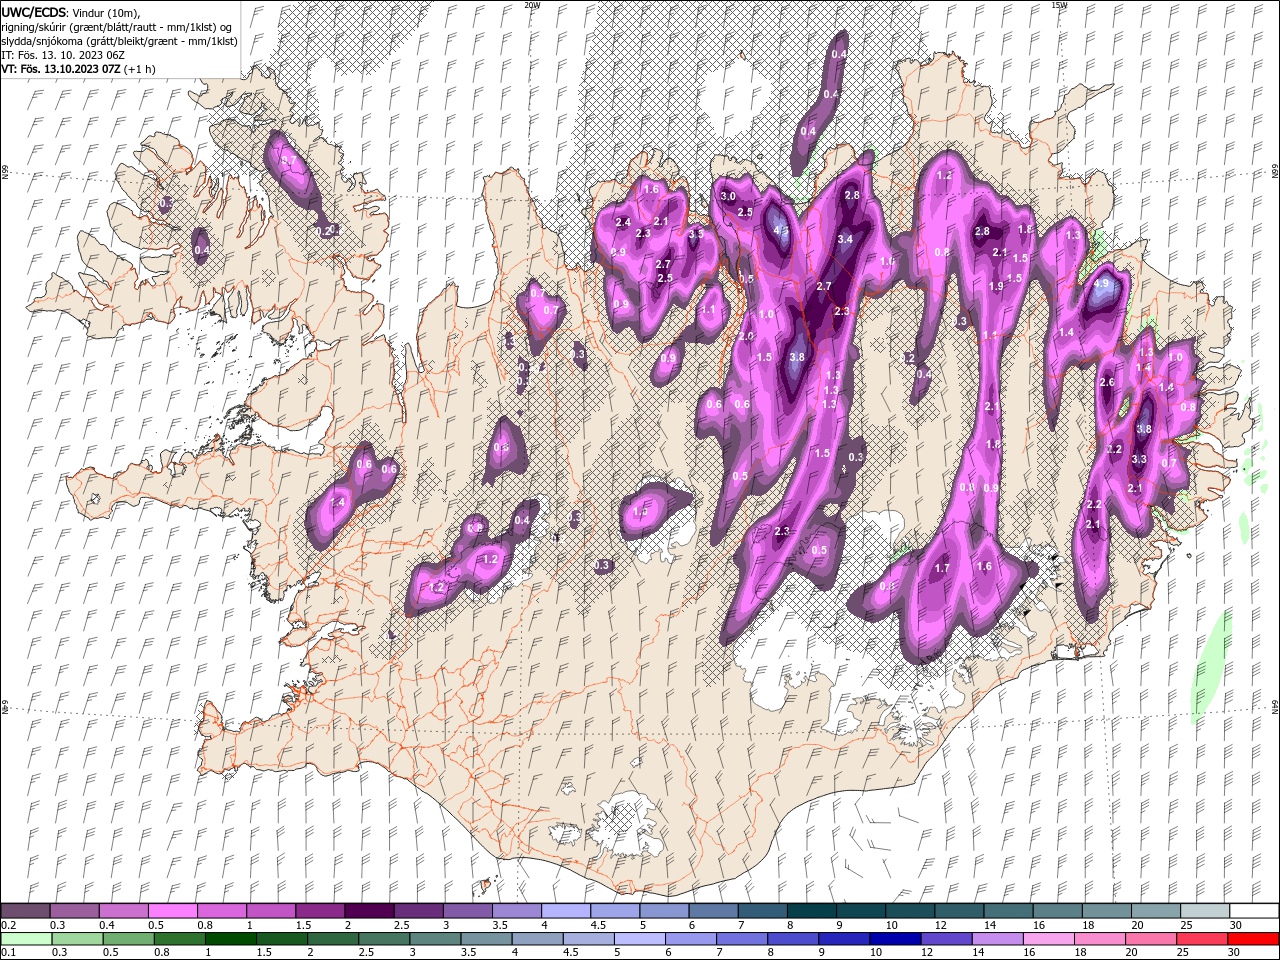
Task: Click the 'rigning/skúrir' header line
Action: click(118, 26)
